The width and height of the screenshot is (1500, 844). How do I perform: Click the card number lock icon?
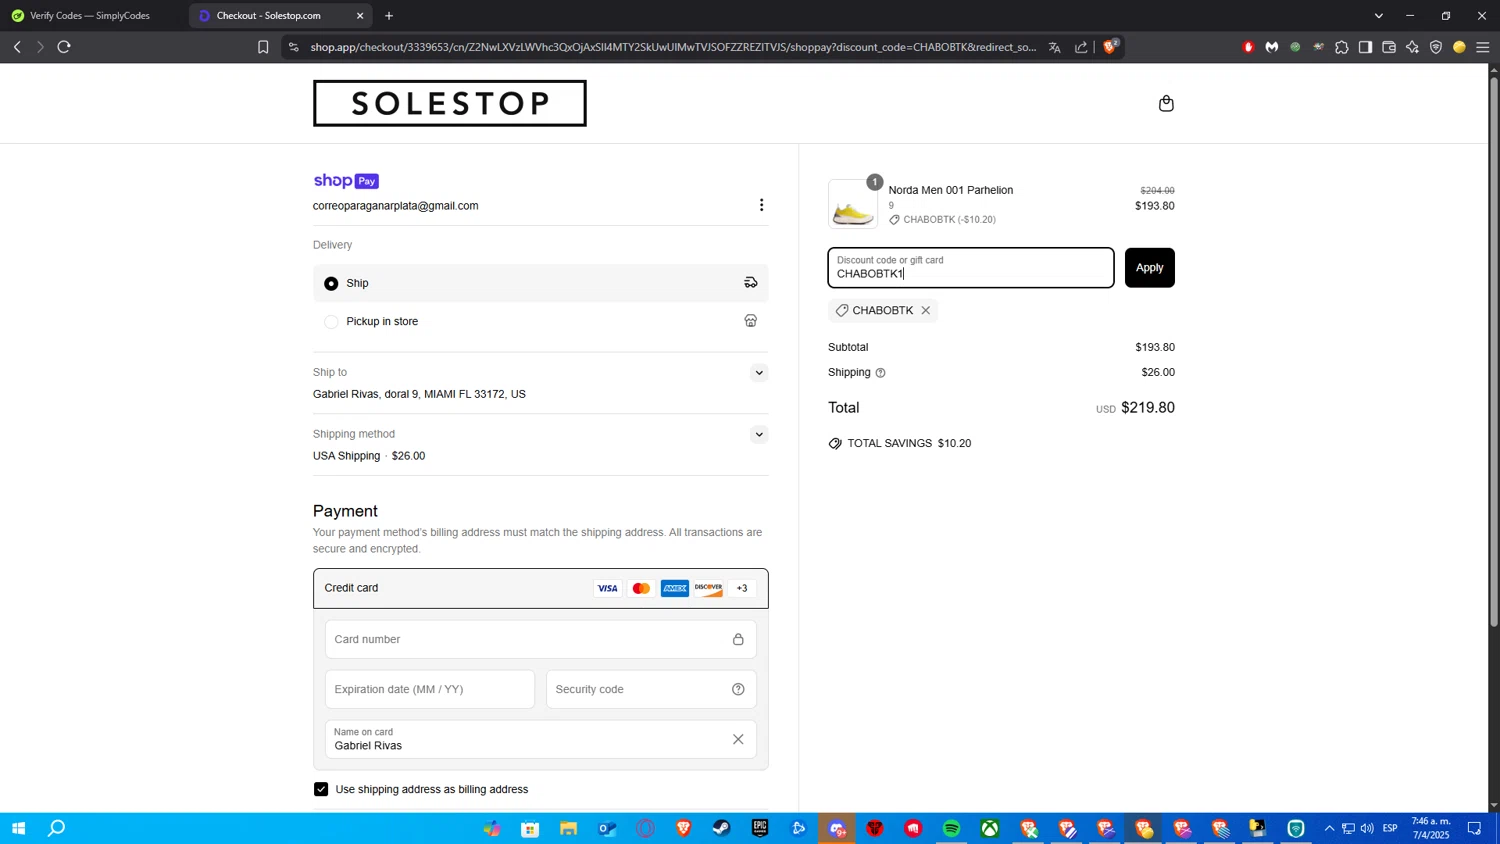[x=738, y=639]
